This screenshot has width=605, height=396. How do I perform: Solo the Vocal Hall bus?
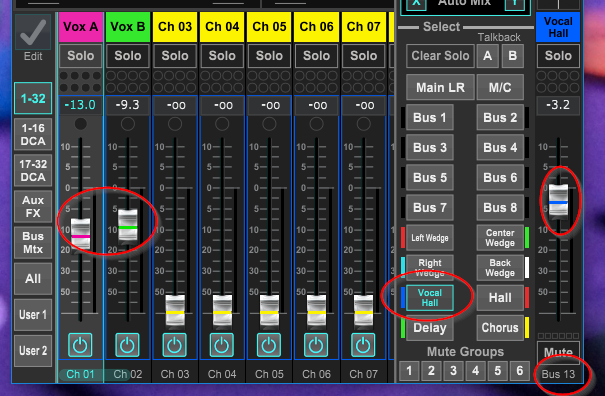(x=558, y=56)
